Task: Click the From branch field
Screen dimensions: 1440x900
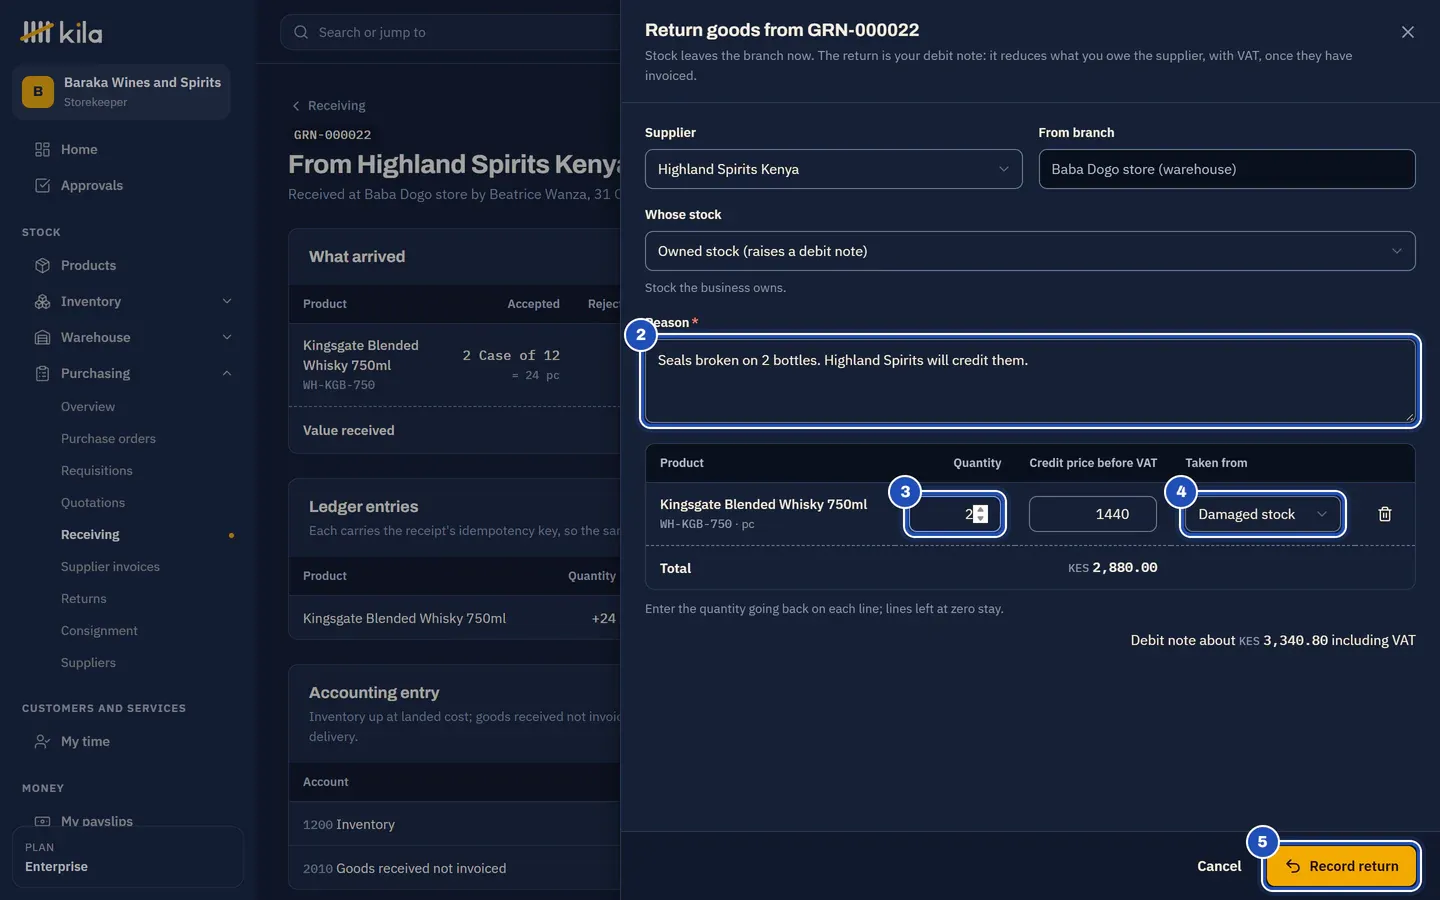Action: click(x=1227, y=169)
